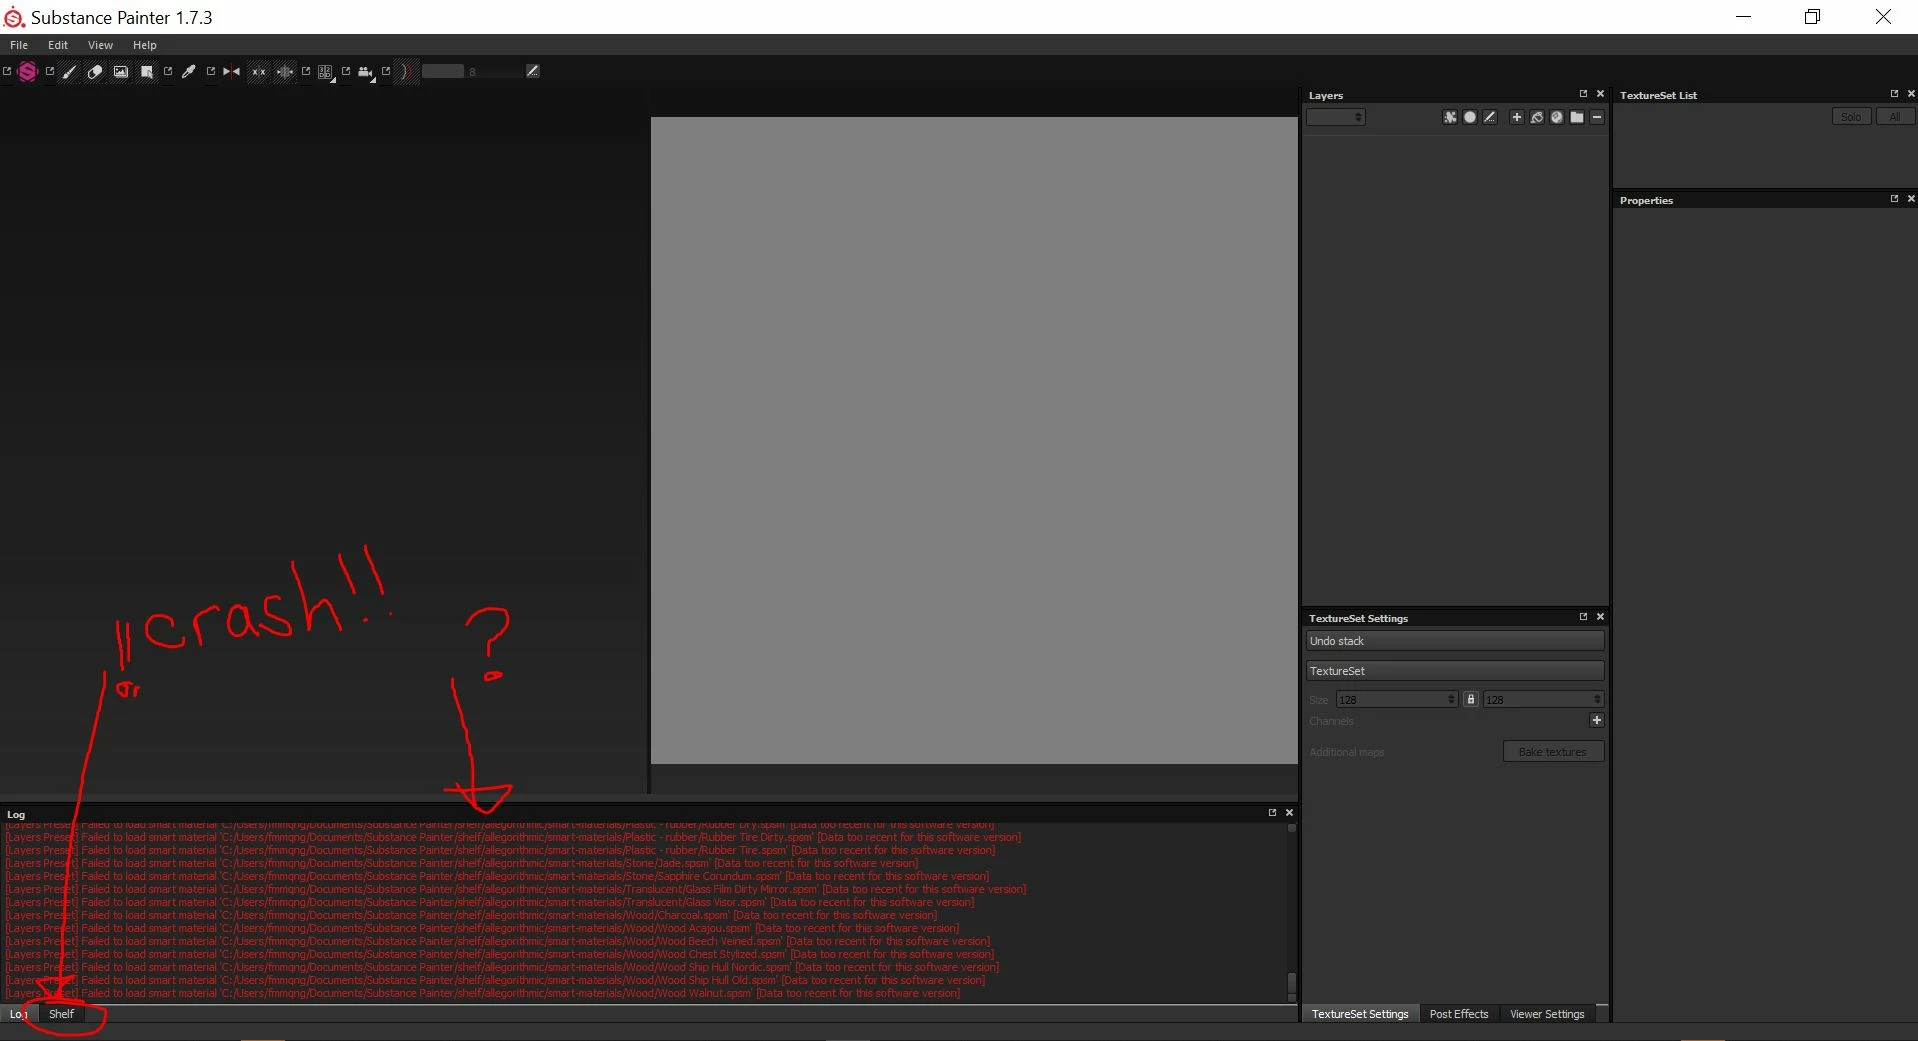Click the pink Substance logo toolbar icon
This screenshot has height=1041, width=1918.
pos(28,71)
